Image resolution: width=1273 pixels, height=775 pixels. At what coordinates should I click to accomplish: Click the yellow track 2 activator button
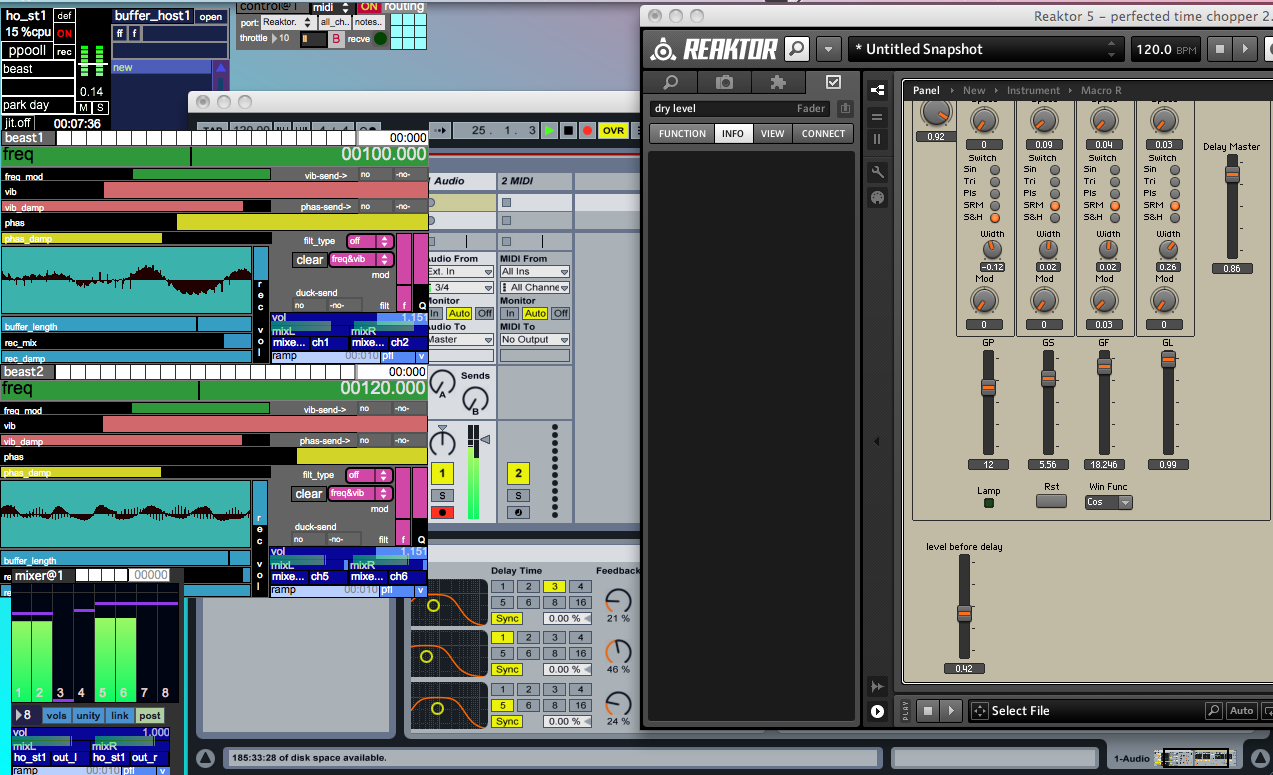click(518, 473)
